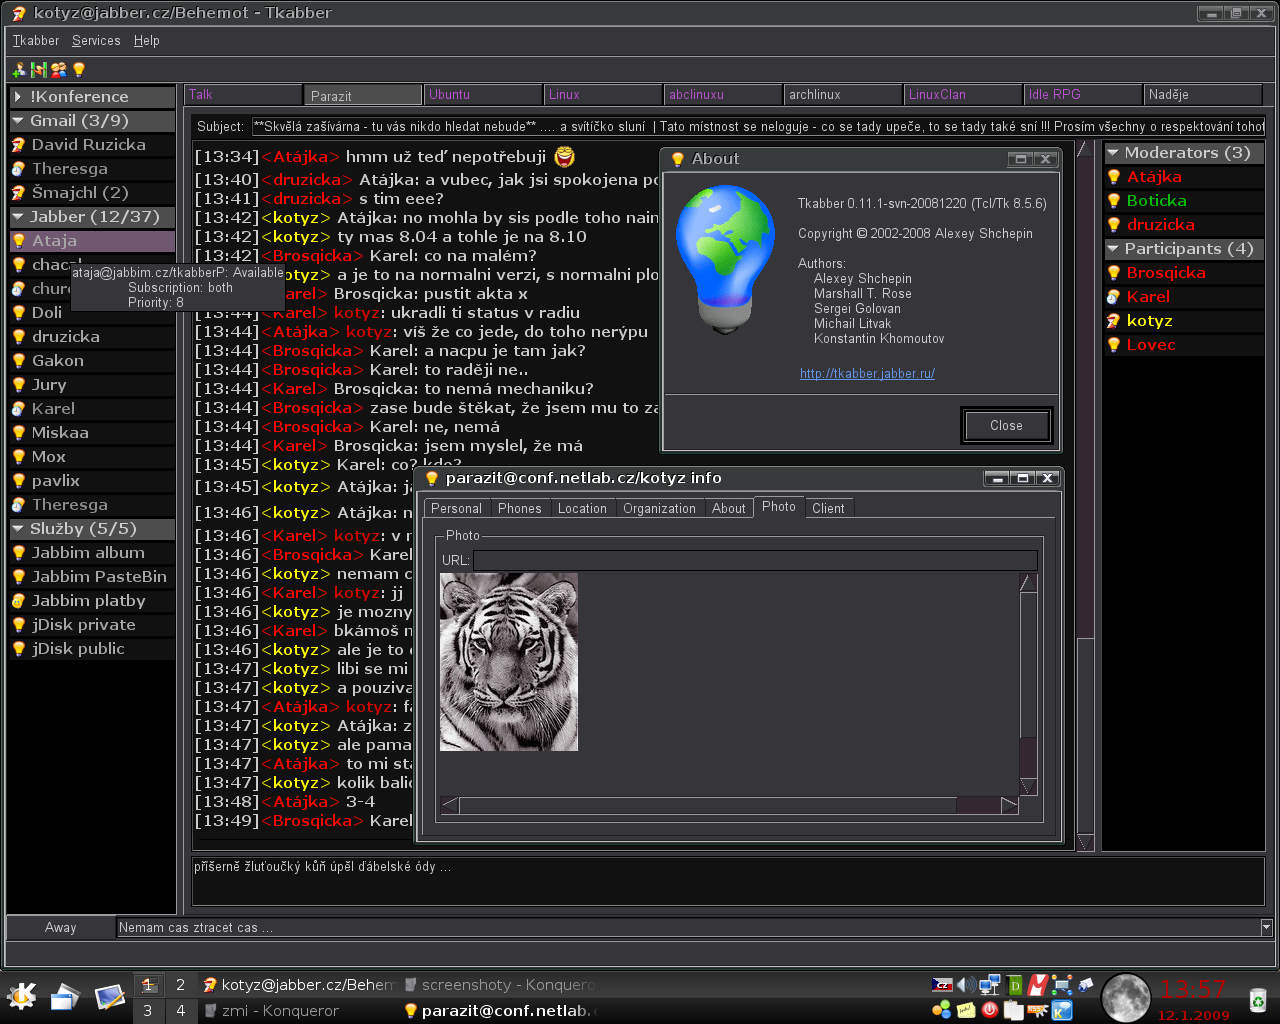Click the status icon next to participant kotyz
Viewport: 1280px width, 1024px height.
click(x=1113, y=321)
